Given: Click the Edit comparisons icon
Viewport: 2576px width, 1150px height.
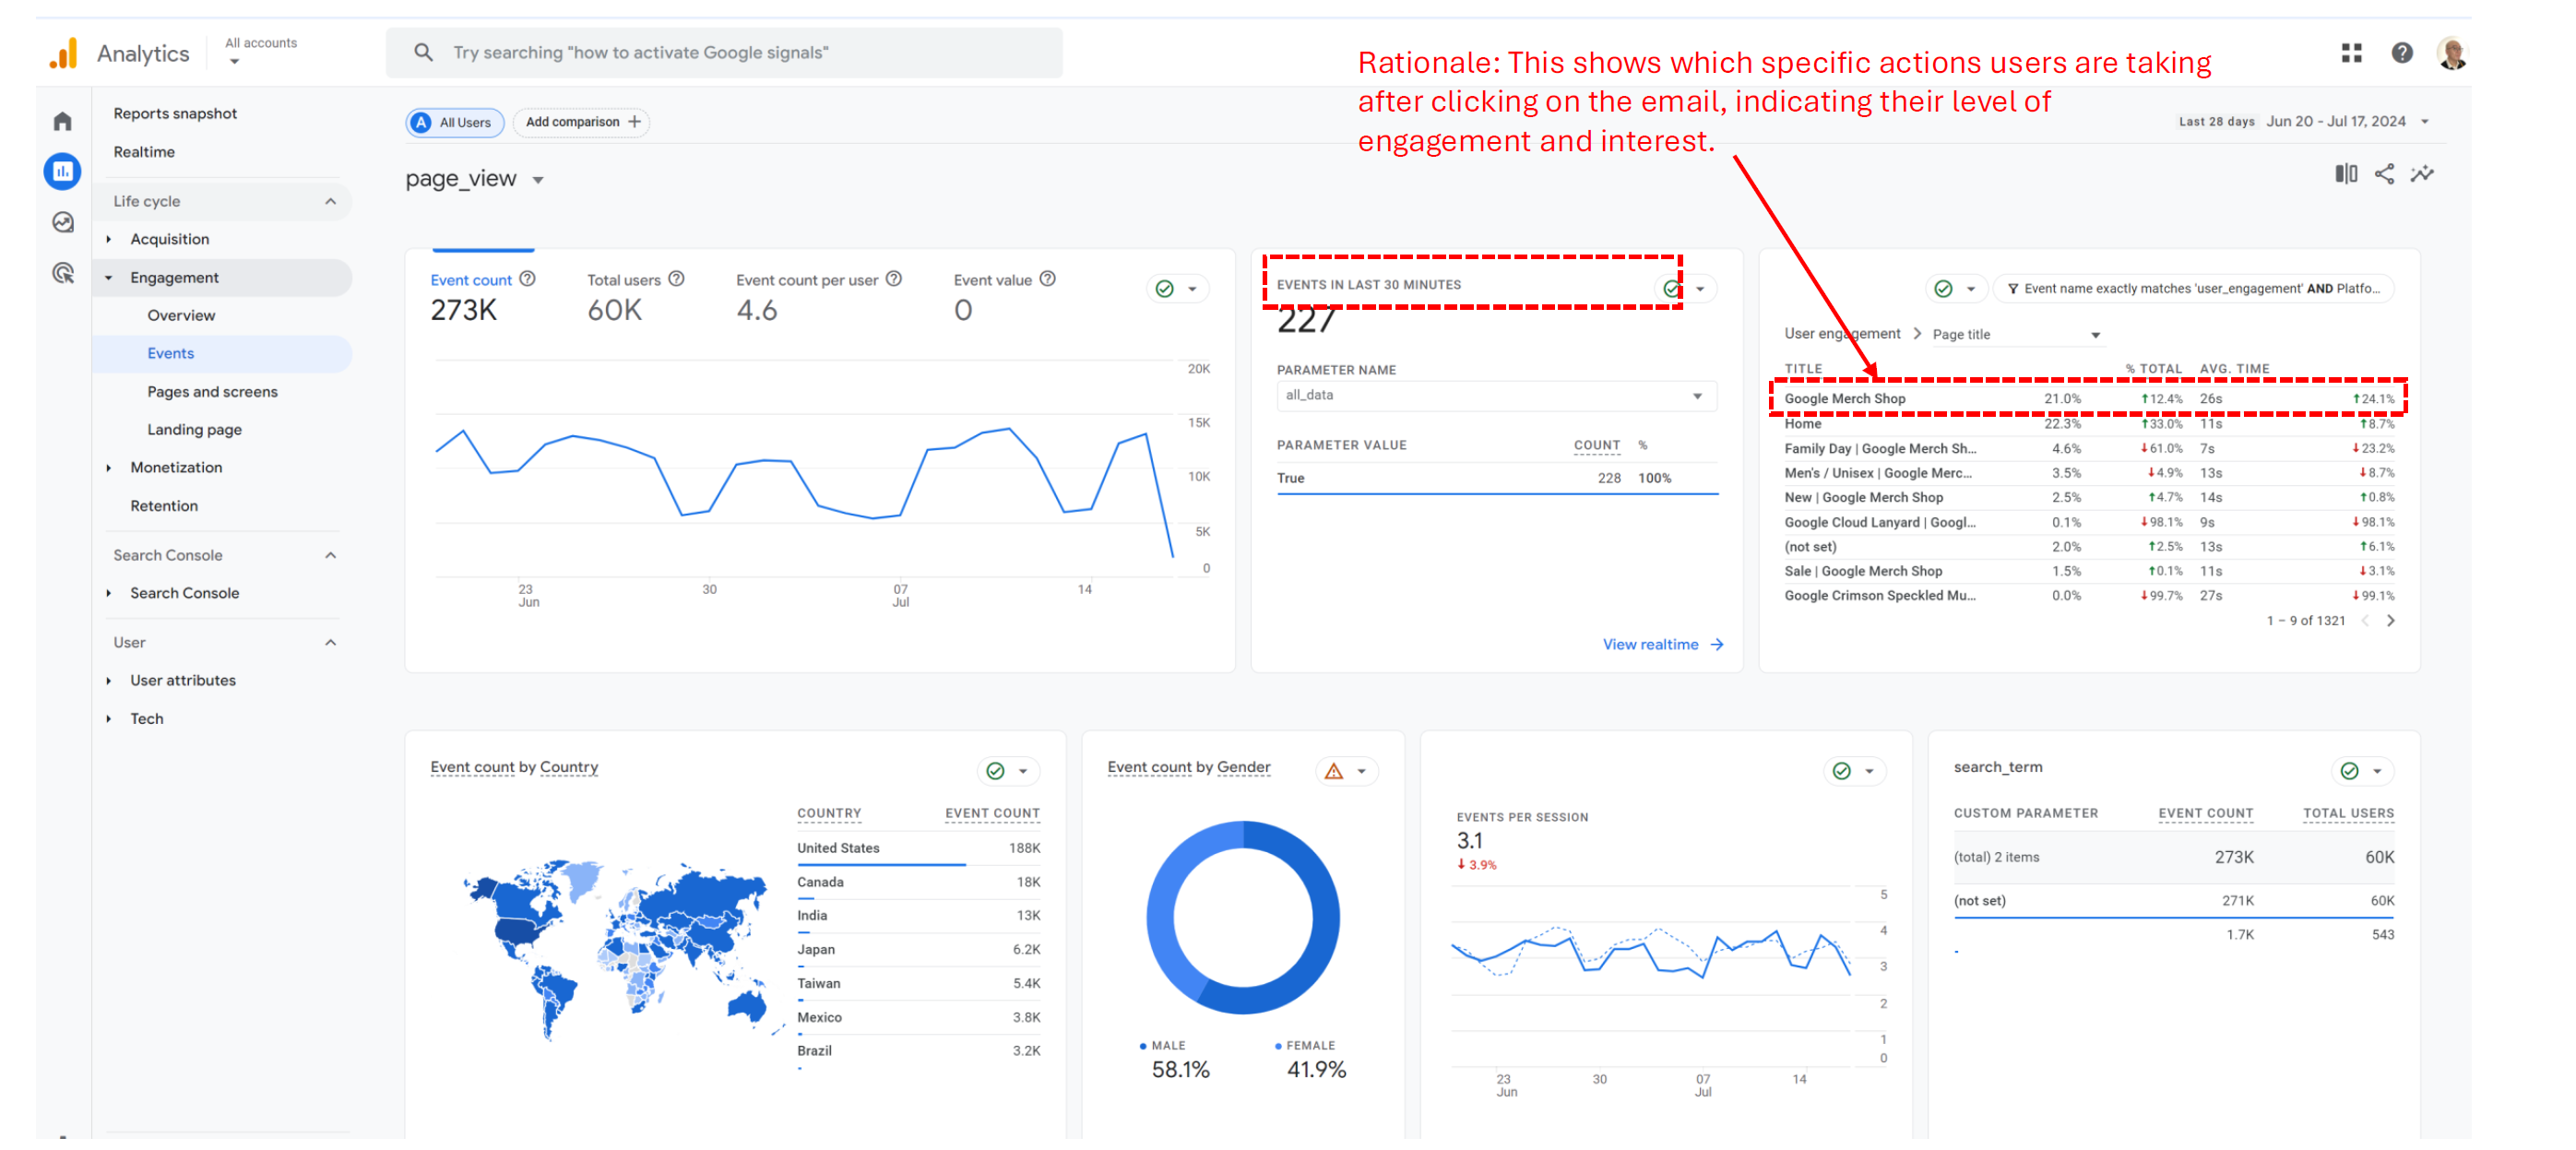Looking at the screenshot, I should pos(2345,174).
